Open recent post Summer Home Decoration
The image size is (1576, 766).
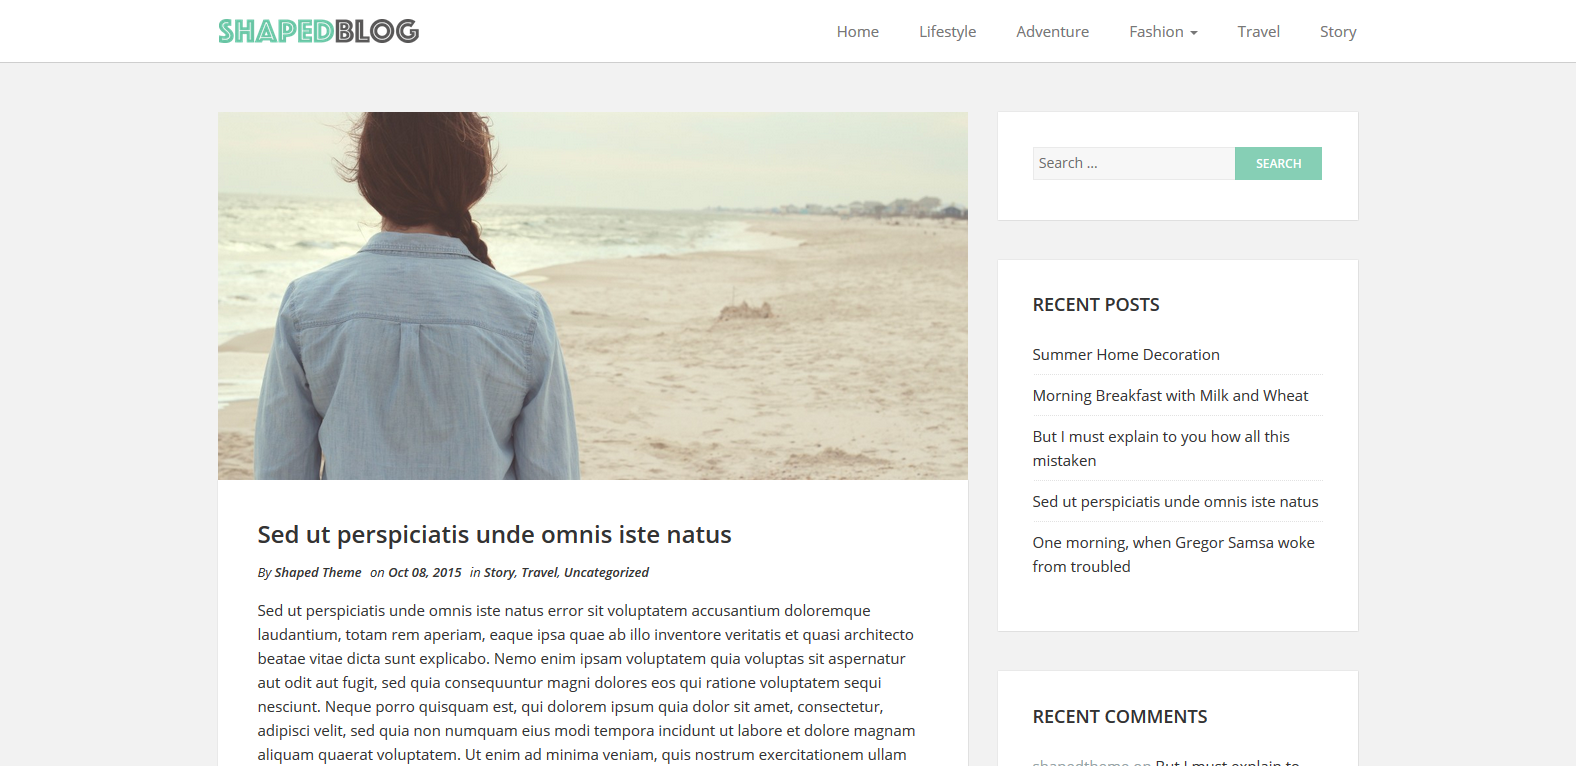coord(1126,355)
